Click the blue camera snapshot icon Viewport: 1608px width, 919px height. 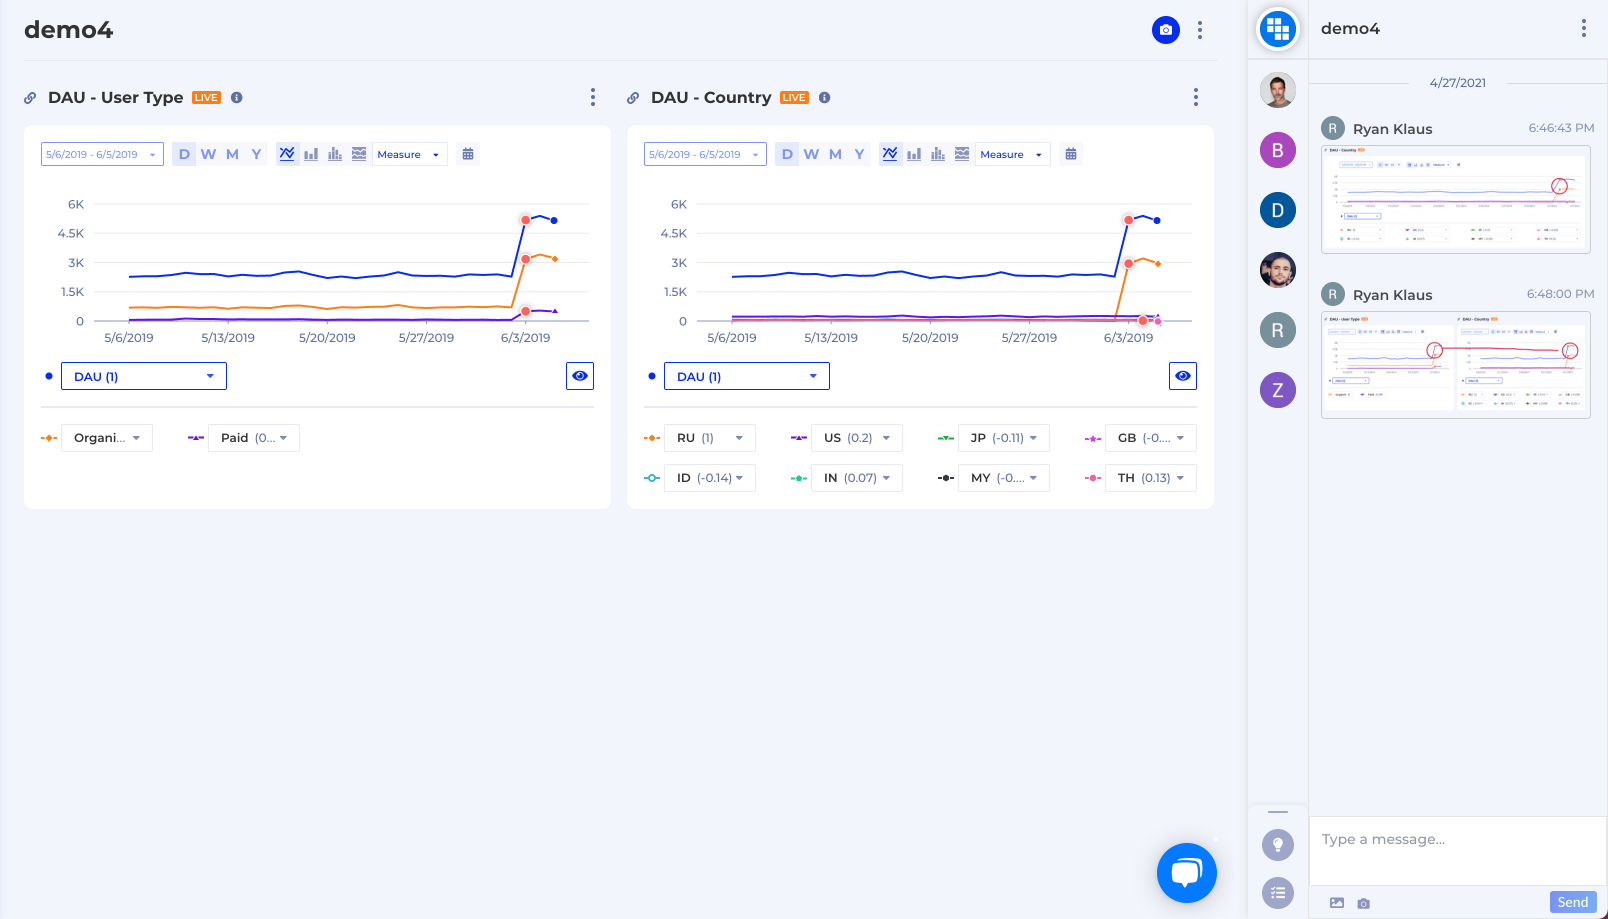point(1165,30)
